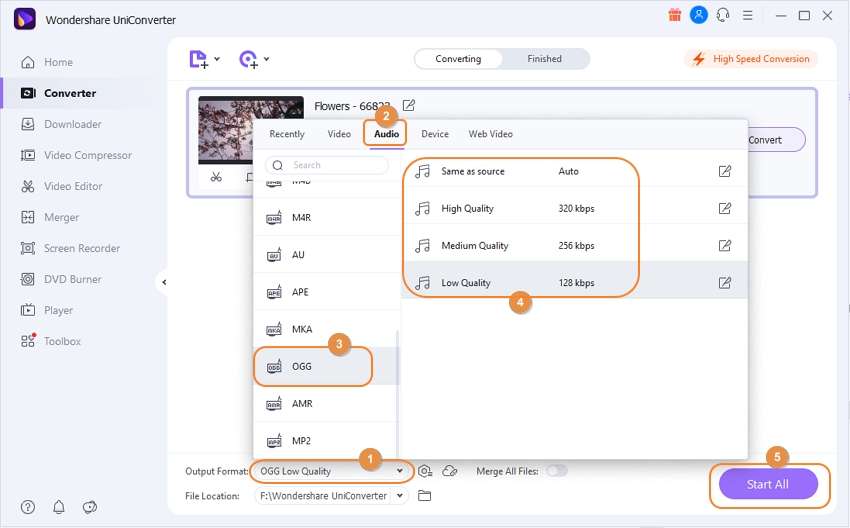850x528 pixels.
Task: Select the APE audio format
Action: 325,292
